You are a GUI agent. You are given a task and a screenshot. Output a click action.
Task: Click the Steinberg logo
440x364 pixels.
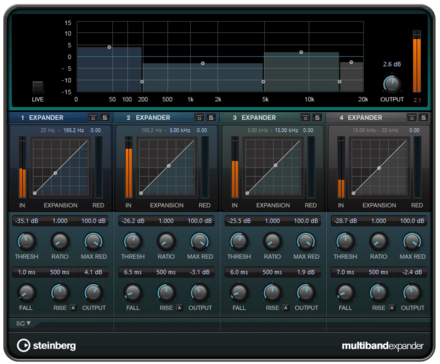(x=46, y=345)
